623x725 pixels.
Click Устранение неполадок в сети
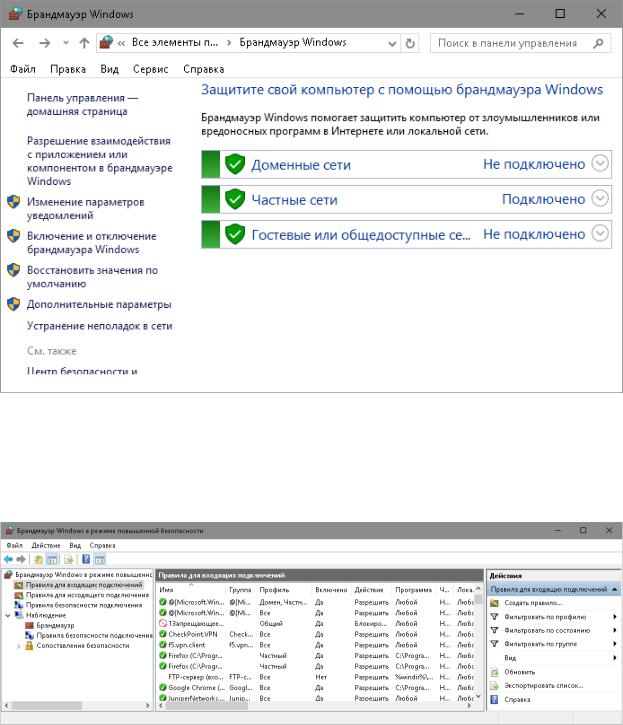click(99, 326)
